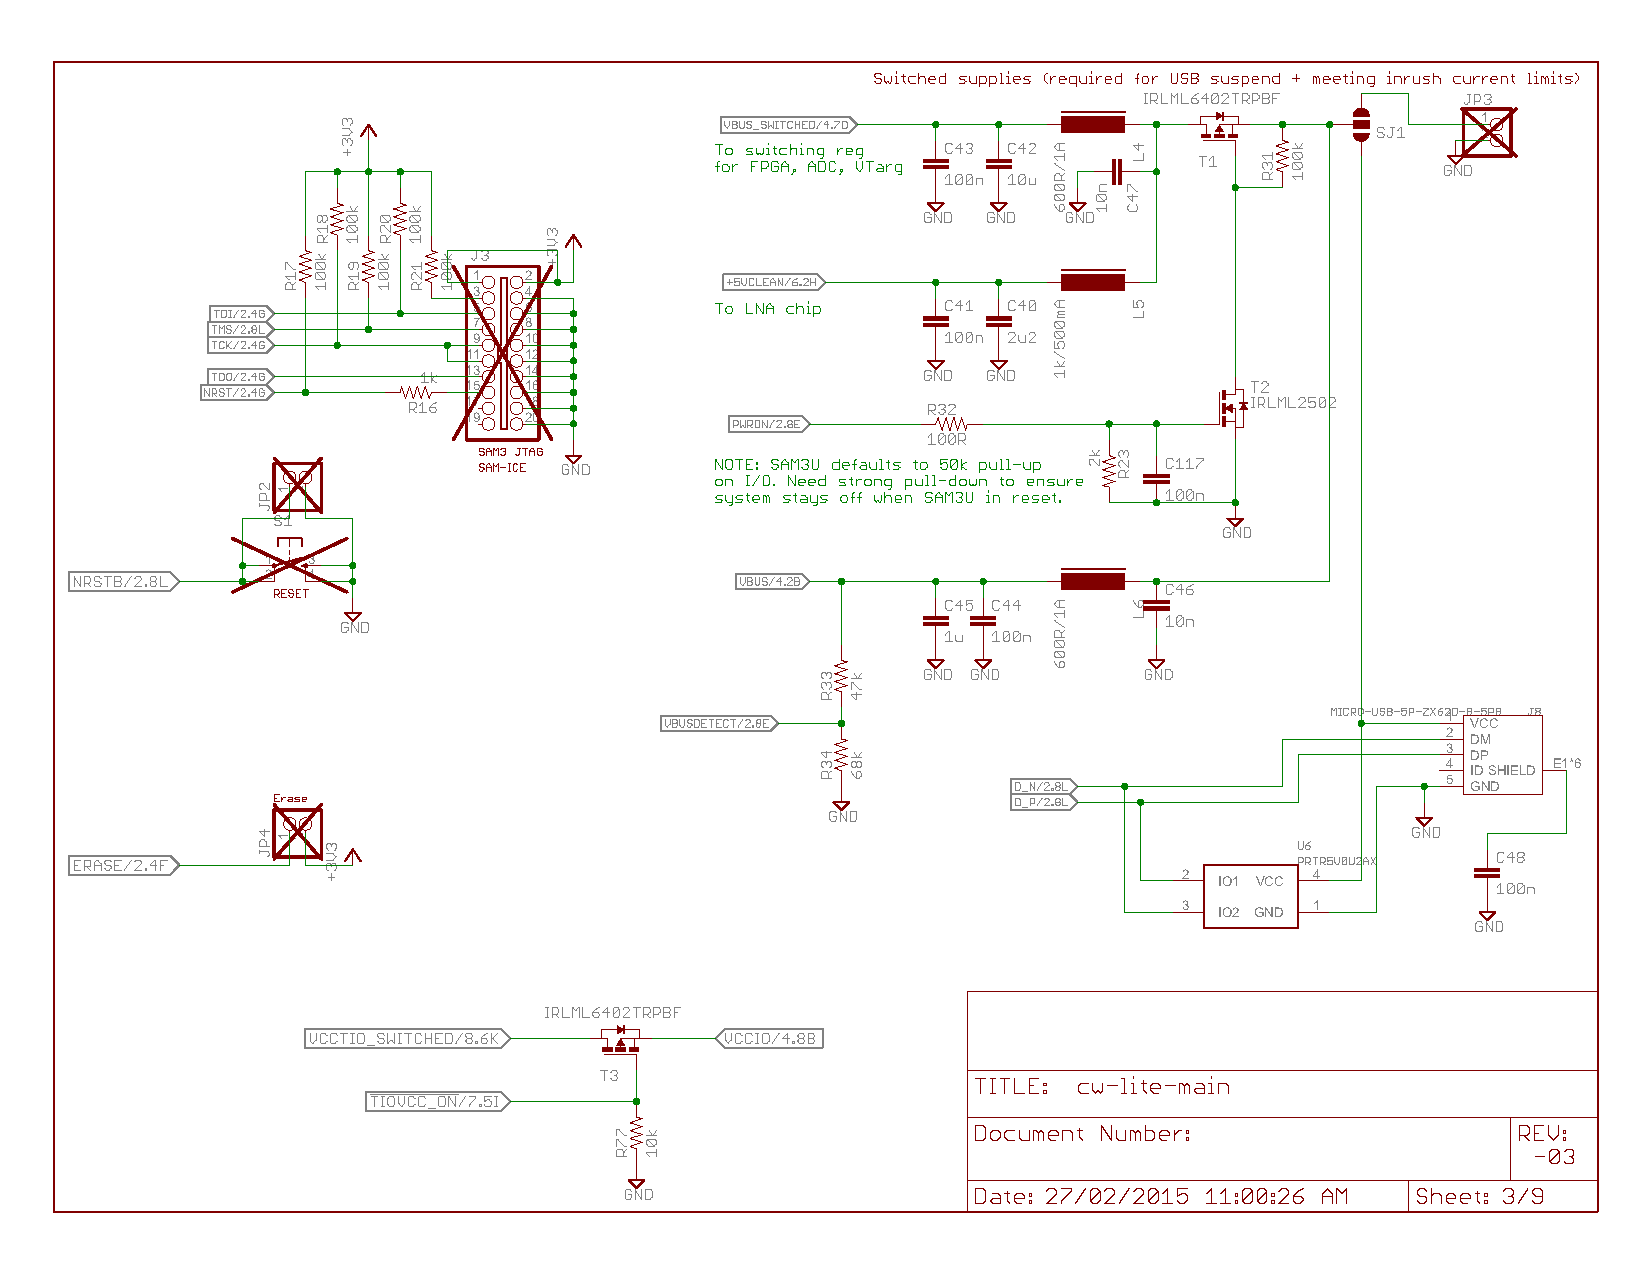Select the NRST/2.4G net label
This screenshot has width=1650, height=1275.
click(x=238, y=392)
